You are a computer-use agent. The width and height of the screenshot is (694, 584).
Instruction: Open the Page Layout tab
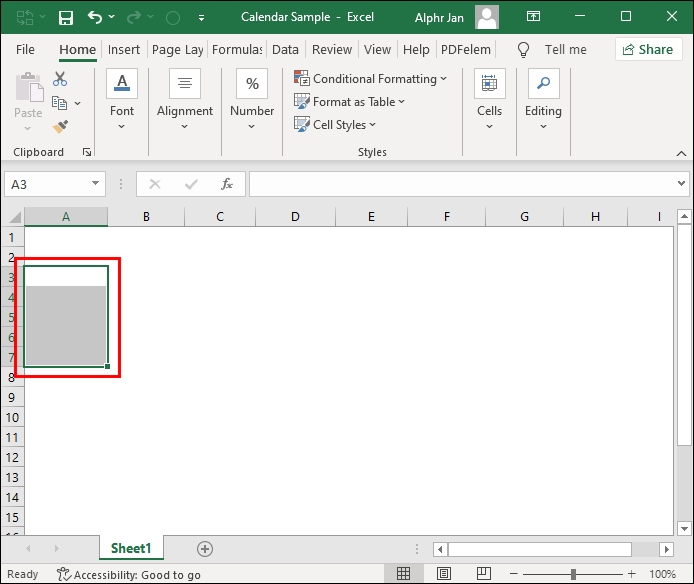tap(177, 50)
